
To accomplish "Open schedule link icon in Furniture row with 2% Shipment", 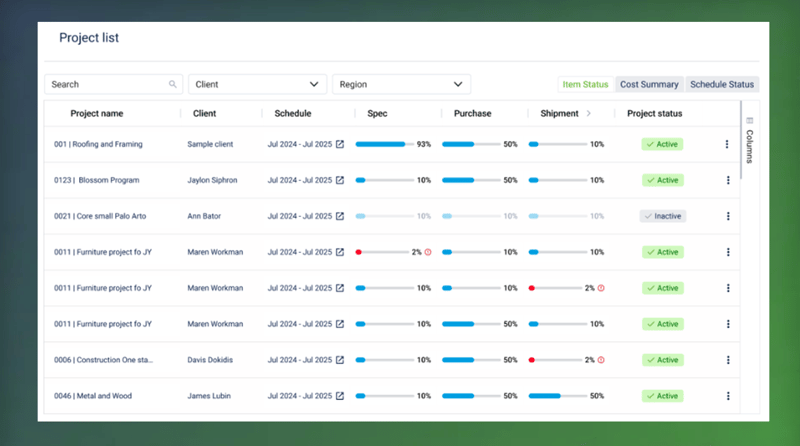I will pos(340,288).
